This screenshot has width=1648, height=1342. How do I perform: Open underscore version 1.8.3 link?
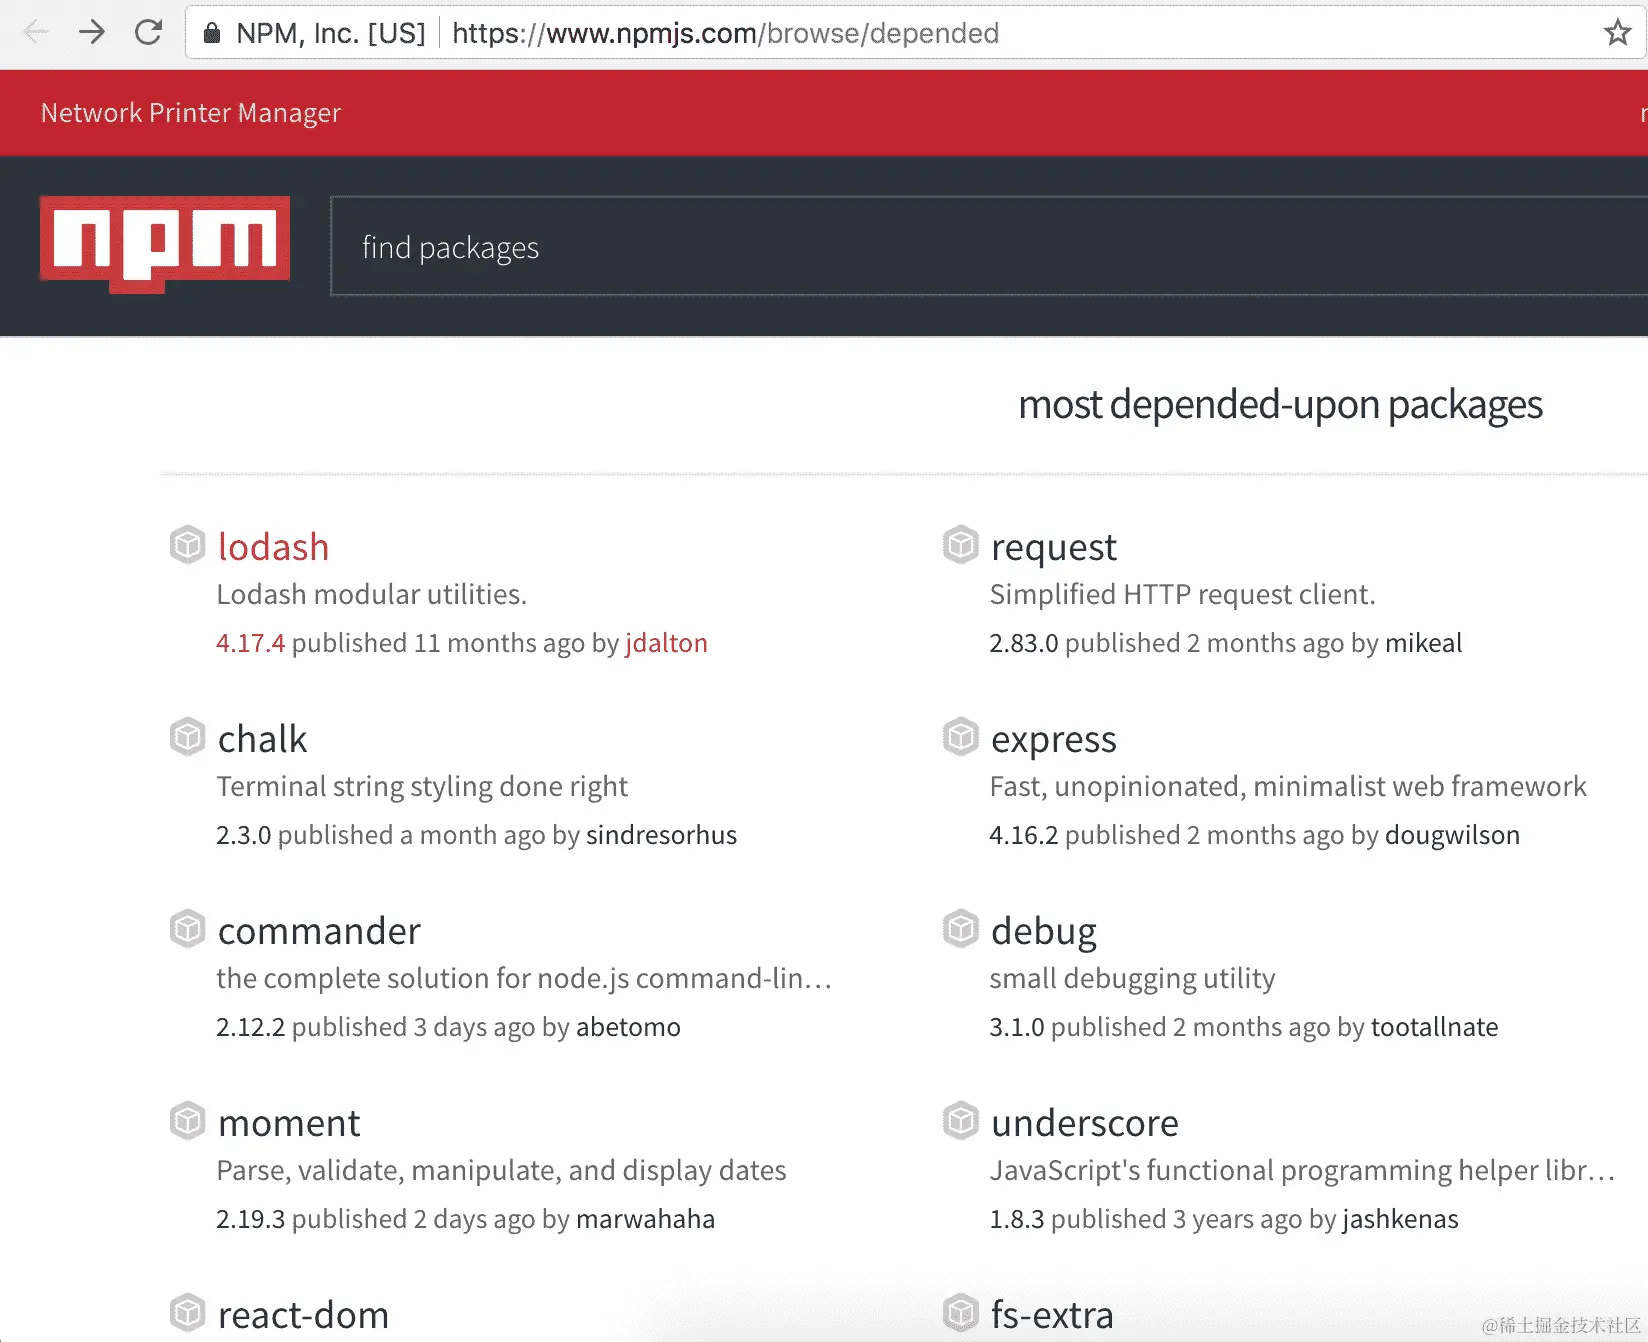coord(1016,1219)
